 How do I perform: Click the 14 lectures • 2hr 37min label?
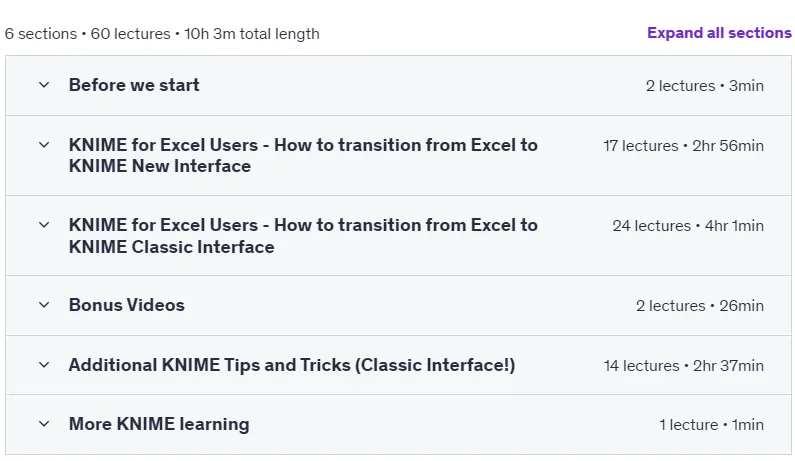[x=683, y=366]
